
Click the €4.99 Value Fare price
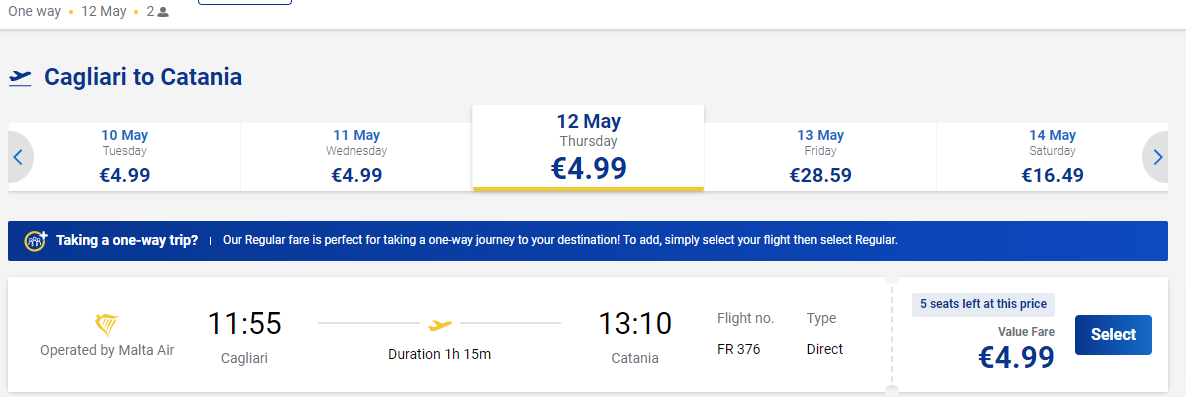point(1017,358)
